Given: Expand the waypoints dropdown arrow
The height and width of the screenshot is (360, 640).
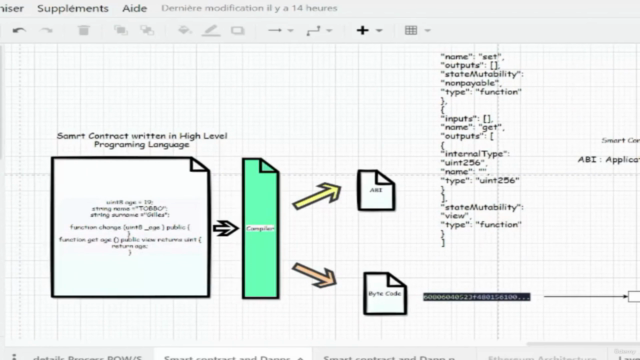Looking at the screenshot, I should click(329, 31).
